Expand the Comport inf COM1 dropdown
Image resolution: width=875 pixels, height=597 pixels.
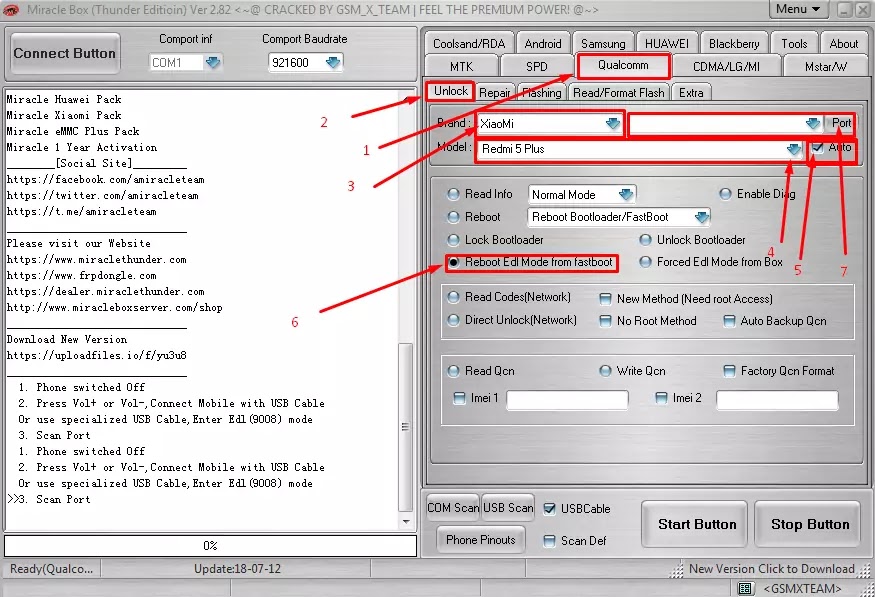click(x=213, y=62)
